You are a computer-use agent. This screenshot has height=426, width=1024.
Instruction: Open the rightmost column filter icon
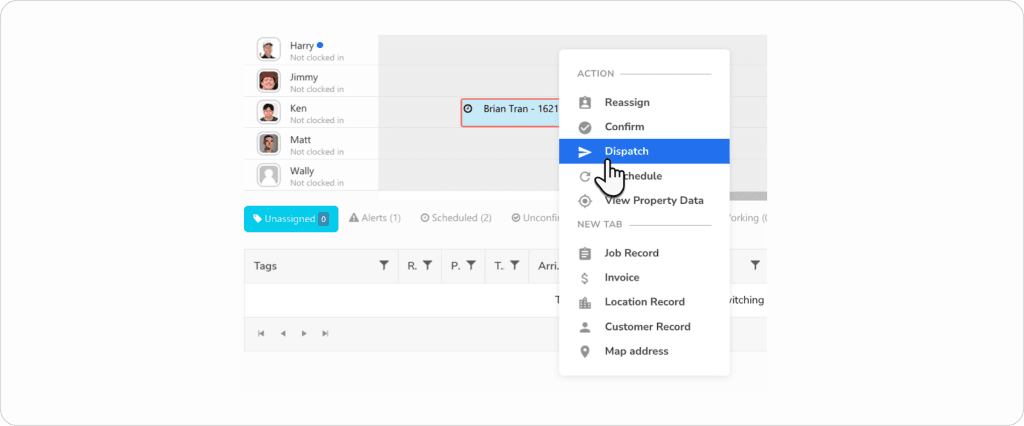(x=755, y=265)
